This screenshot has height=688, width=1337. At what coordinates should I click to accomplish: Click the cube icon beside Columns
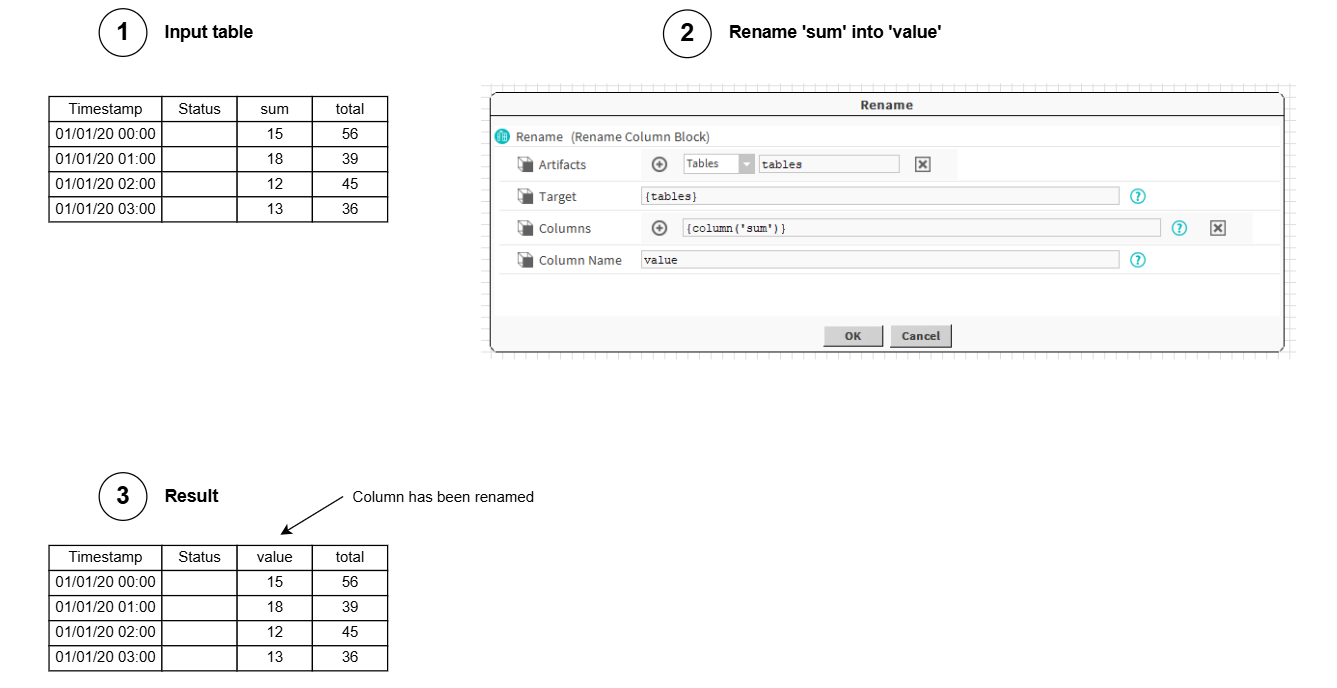(x=525, y=228)
